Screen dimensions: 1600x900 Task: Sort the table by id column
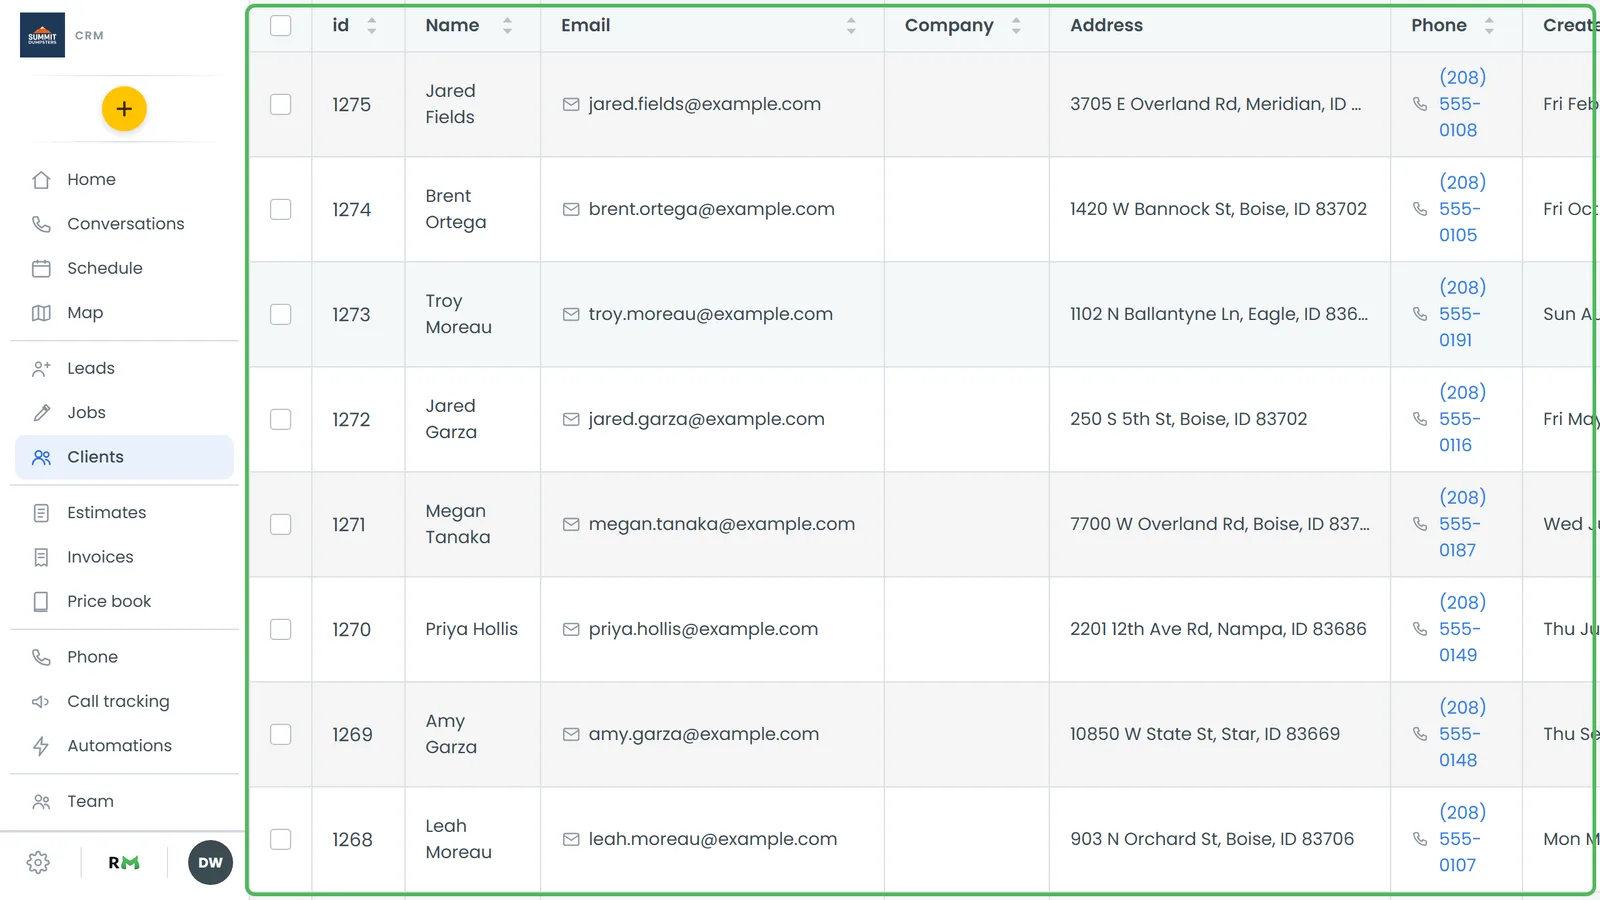tap(372, 26)
